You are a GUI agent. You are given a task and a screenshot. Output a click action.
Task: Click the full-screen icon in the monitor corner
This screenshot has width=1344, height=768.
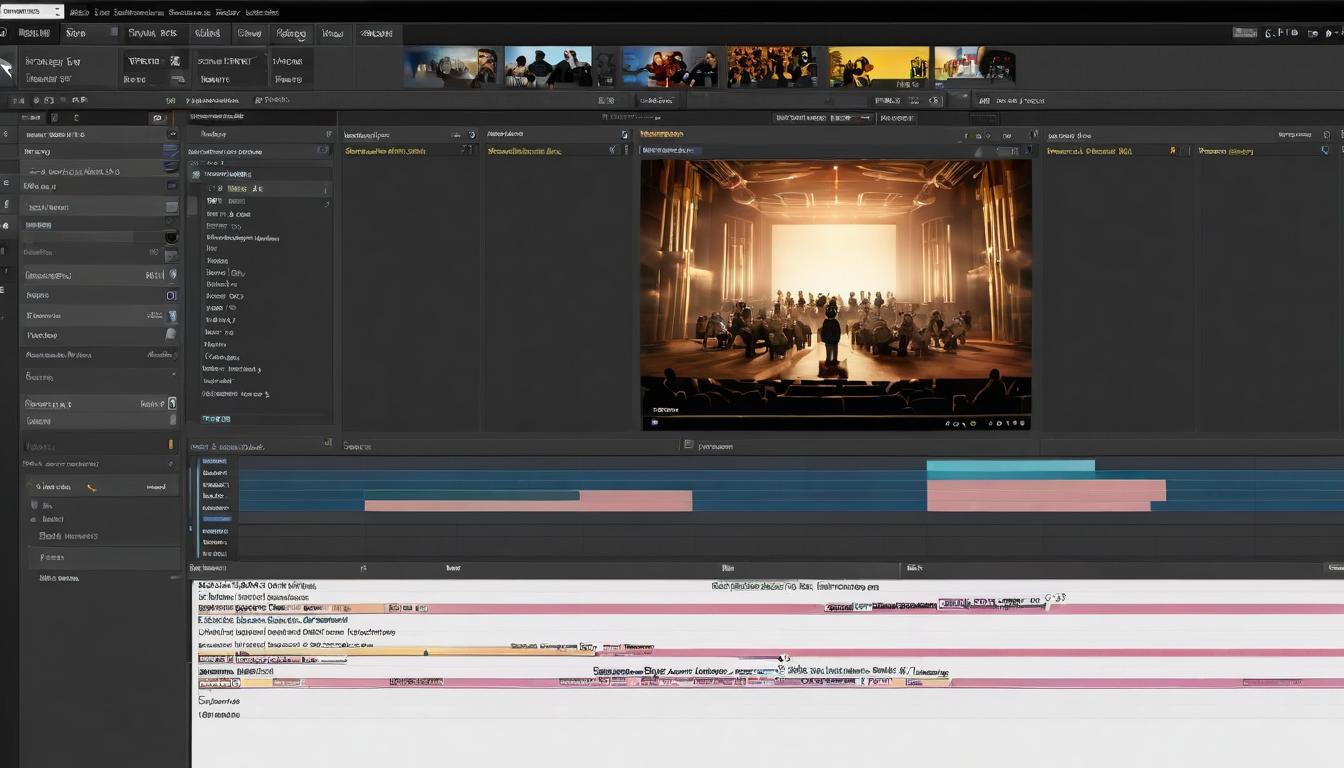[1025, 422]
